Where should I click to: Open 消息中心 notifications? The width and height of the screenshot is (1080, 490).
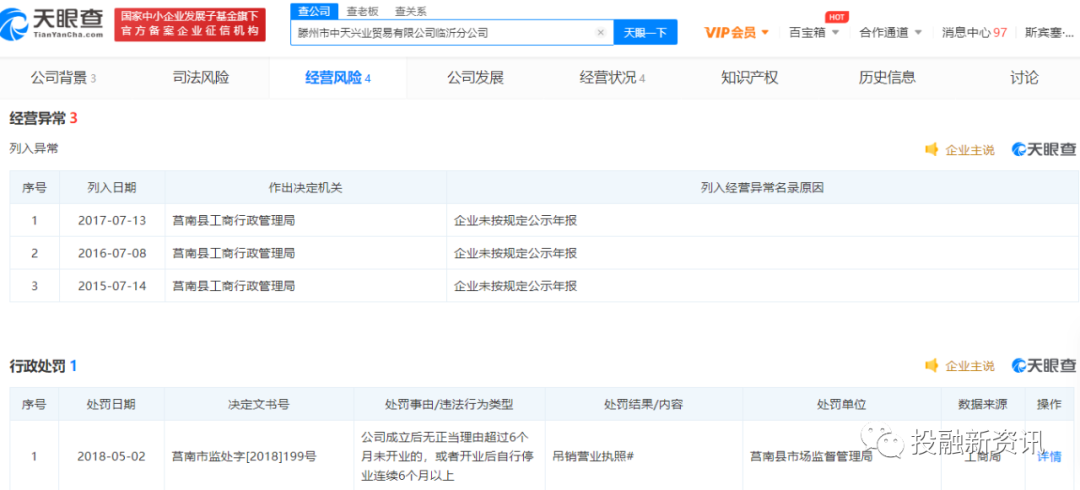(x=975, y=32)
